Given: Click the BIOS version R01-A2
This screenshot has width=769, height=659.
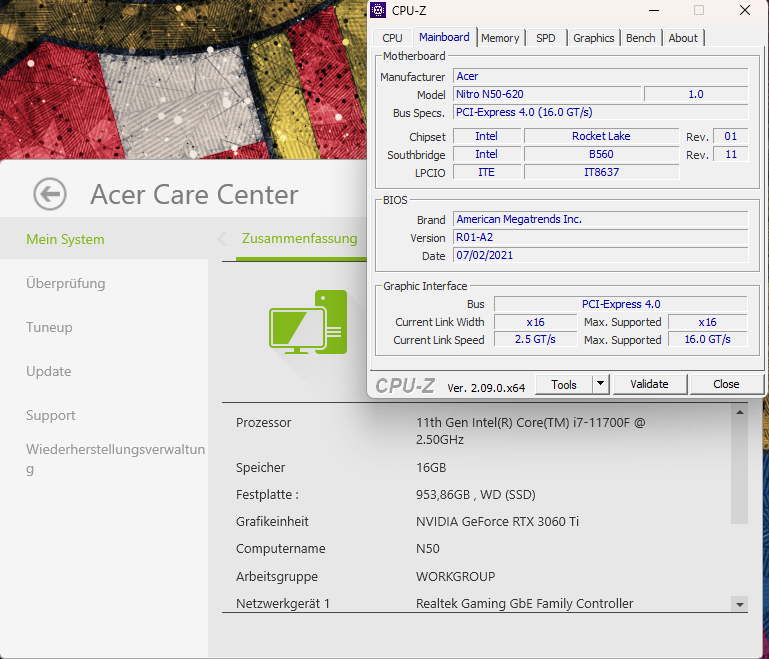Looking at the screenshot, I should tap(601, 237).
